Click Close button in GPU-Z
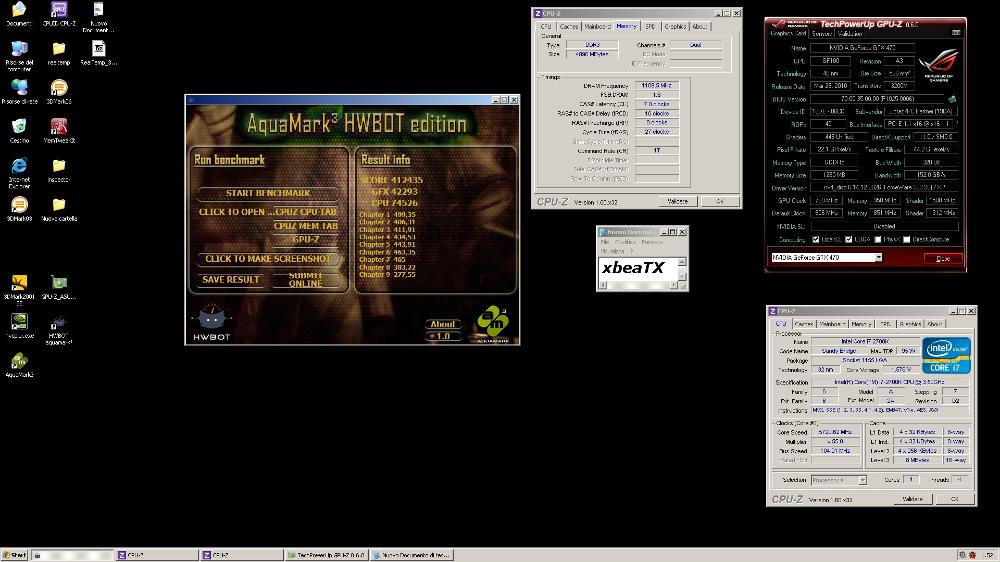1000x562 pixels. (x=943, y=258)
